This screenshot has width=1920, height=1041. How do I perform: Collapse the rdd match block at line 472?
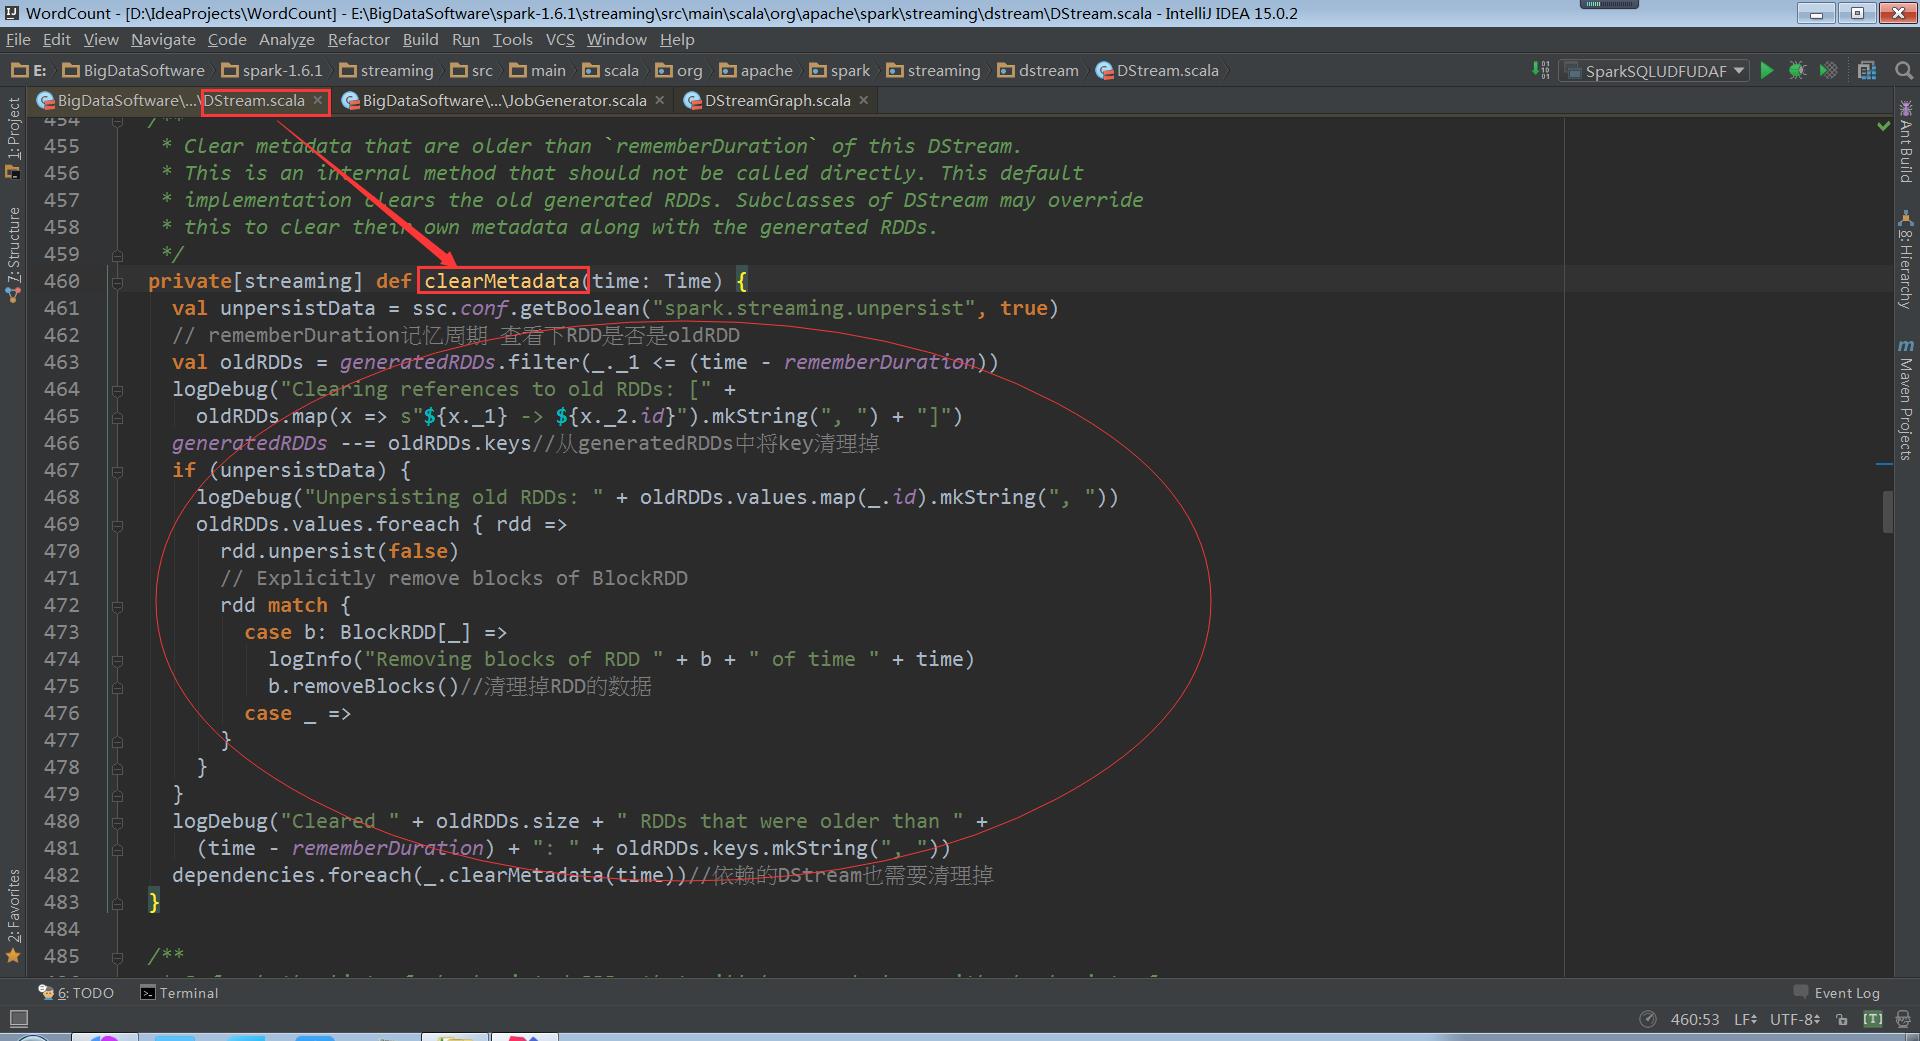pyautogui.click(x=118, y=606)
